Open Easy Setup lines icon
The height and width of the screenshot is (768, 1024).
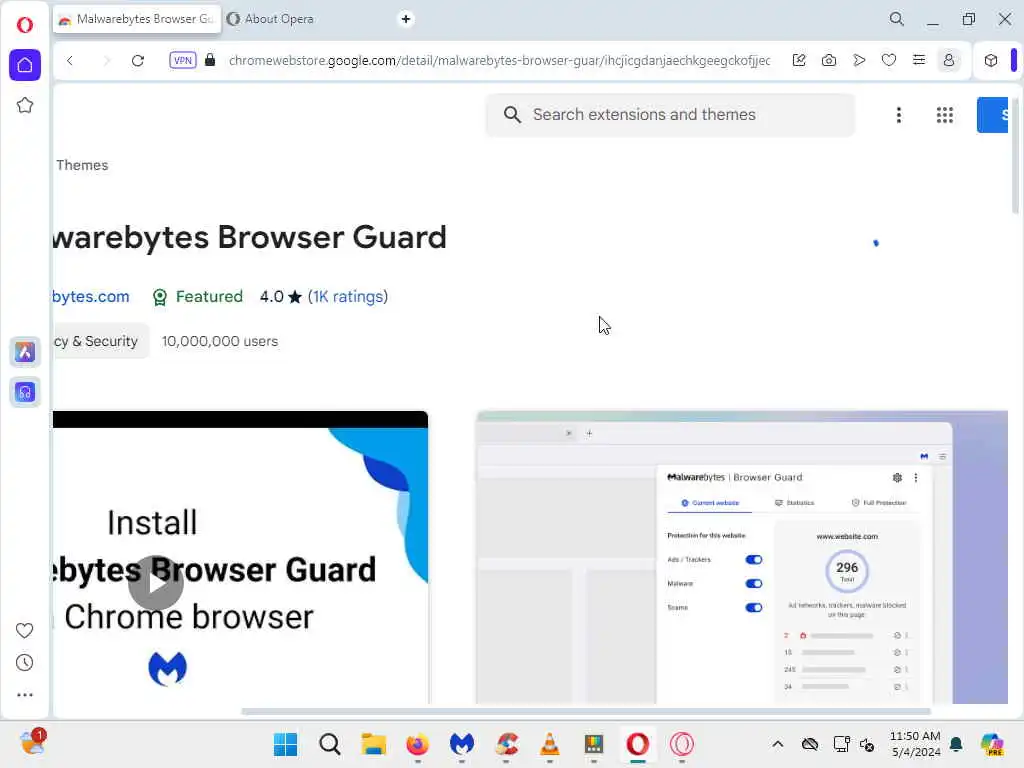(919, 60)
